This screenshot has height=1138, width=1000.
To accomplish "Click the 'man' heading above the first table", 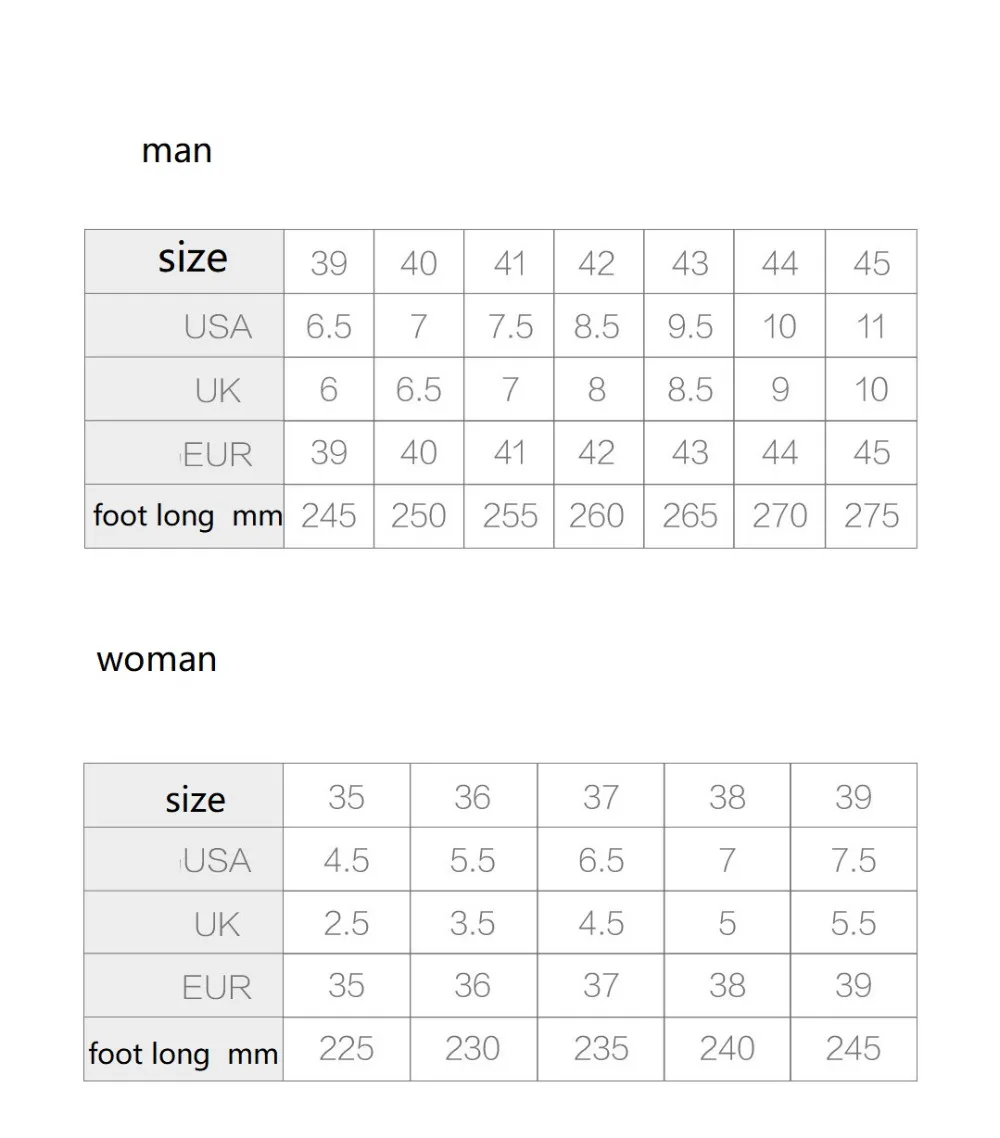I will [177, 151].
